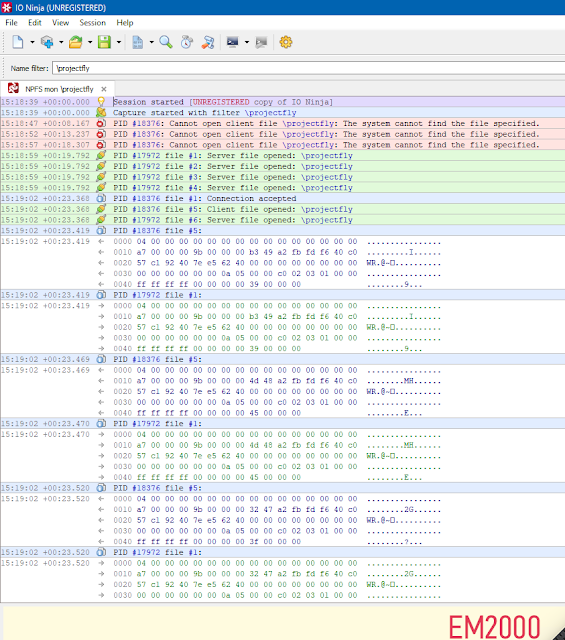Viewport: 565px width, 640px height.
Task: Open settings with the gear icon
Action: (x=286, y=42)
